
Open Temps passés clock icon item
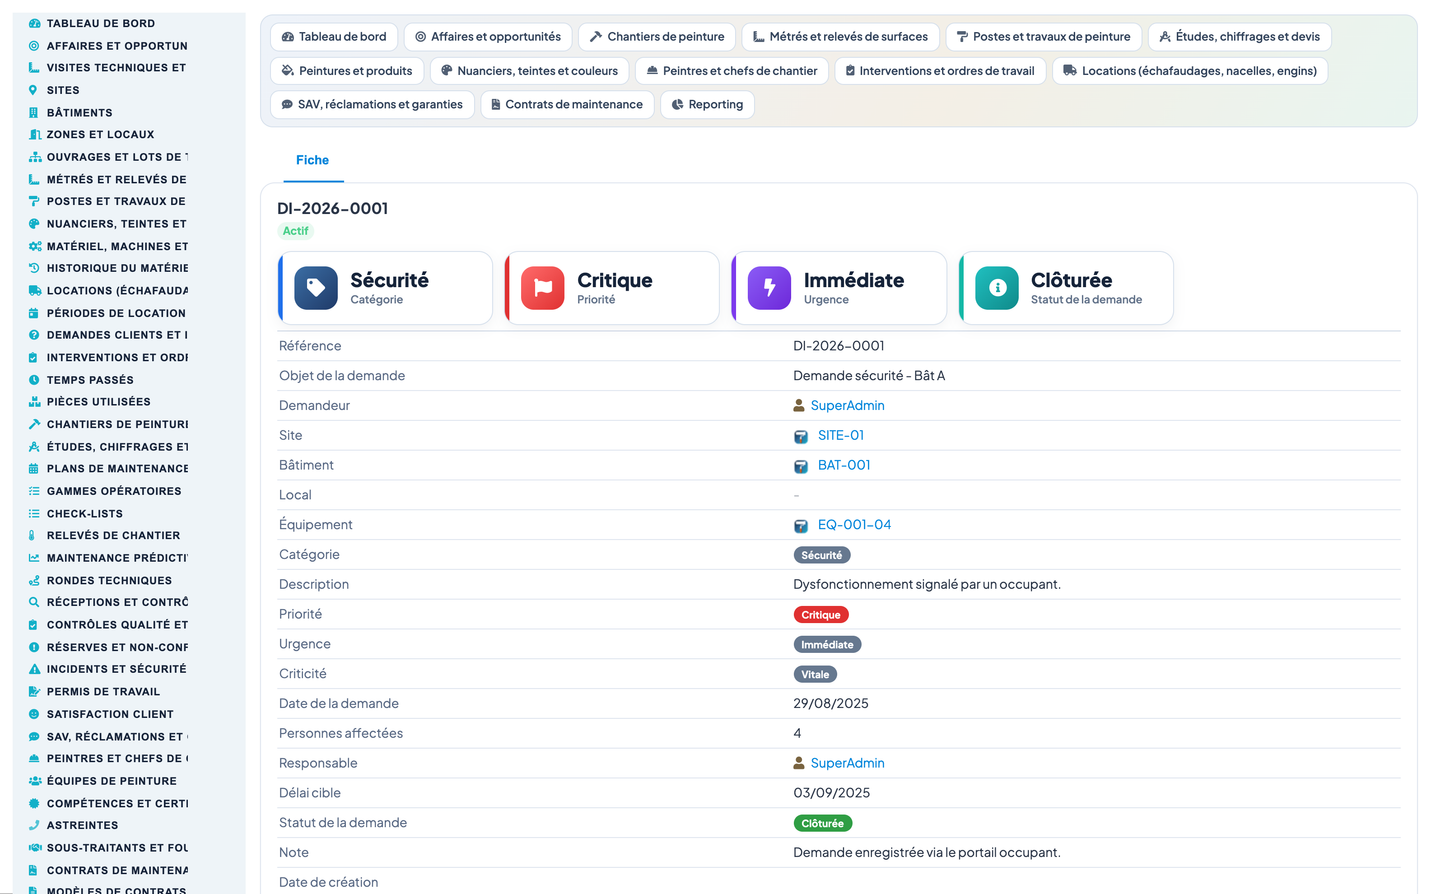click(34, 380)
